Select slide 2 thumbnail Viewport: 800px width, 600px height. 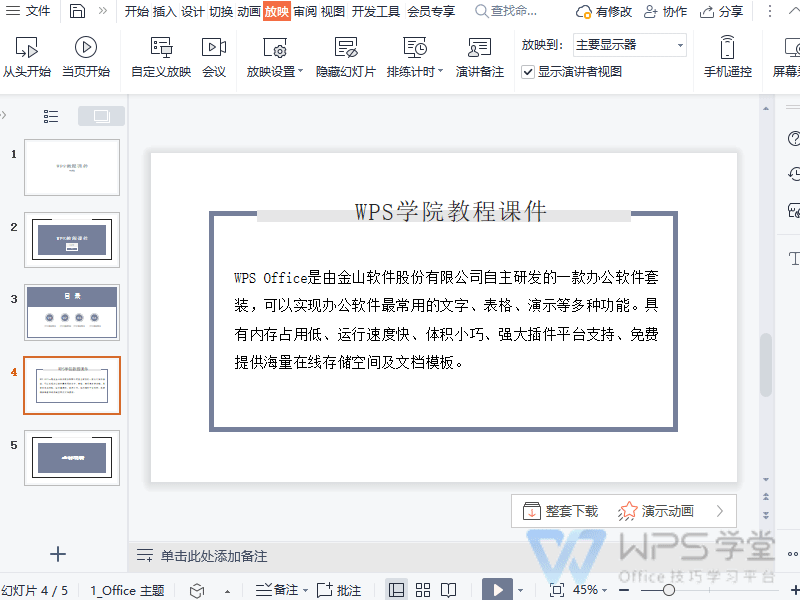tap(72, 240)
